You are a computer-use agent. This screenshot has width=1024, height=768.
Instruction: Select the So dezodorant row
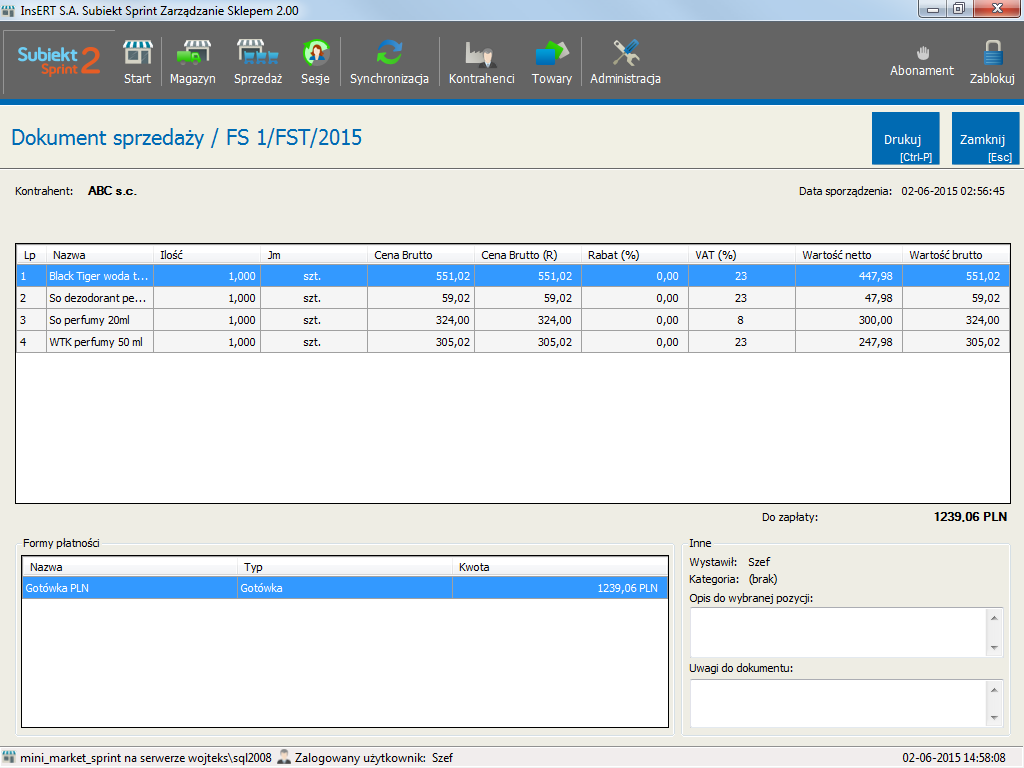[x=513, y=298]
